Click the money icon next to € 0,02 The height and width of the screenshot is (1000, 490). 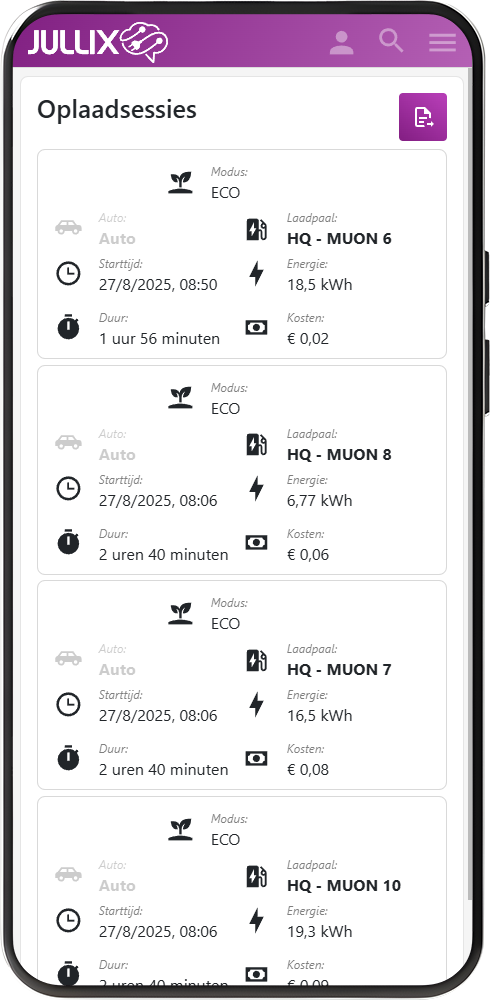pos(256,328)
